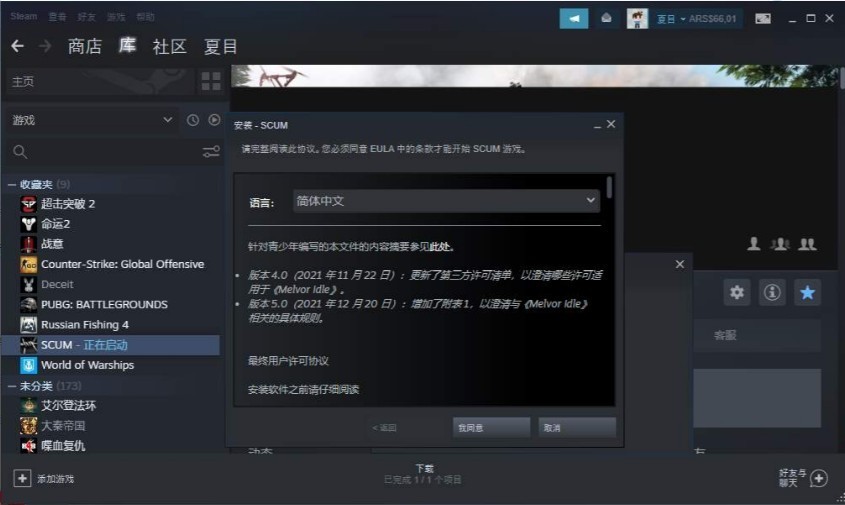The height and width of the screenshot is (505, 845).
Task: Click the announcements megaphone icon
Action: coord(574,18)
